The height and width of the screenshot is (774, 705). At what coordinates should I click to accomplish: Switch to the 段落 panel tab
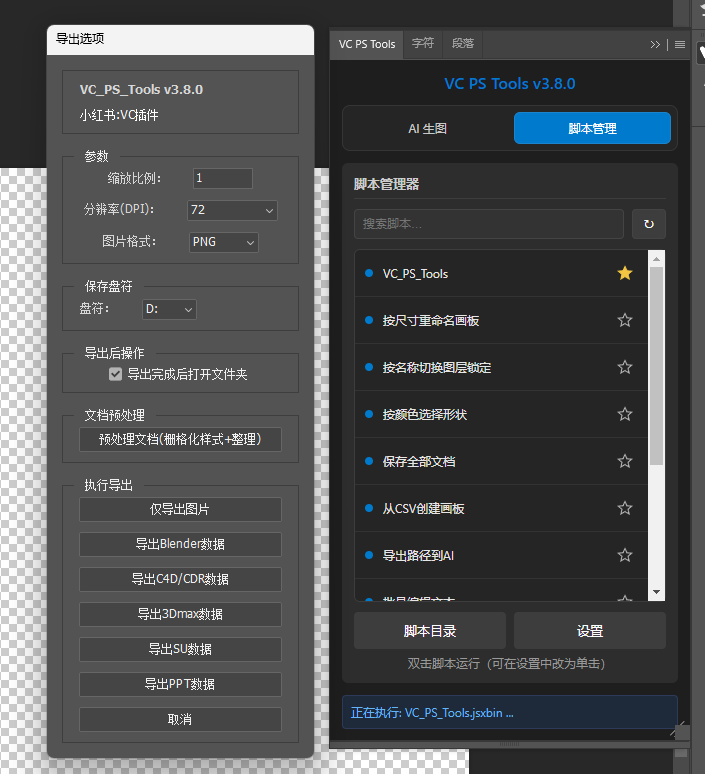click(463, 43)
